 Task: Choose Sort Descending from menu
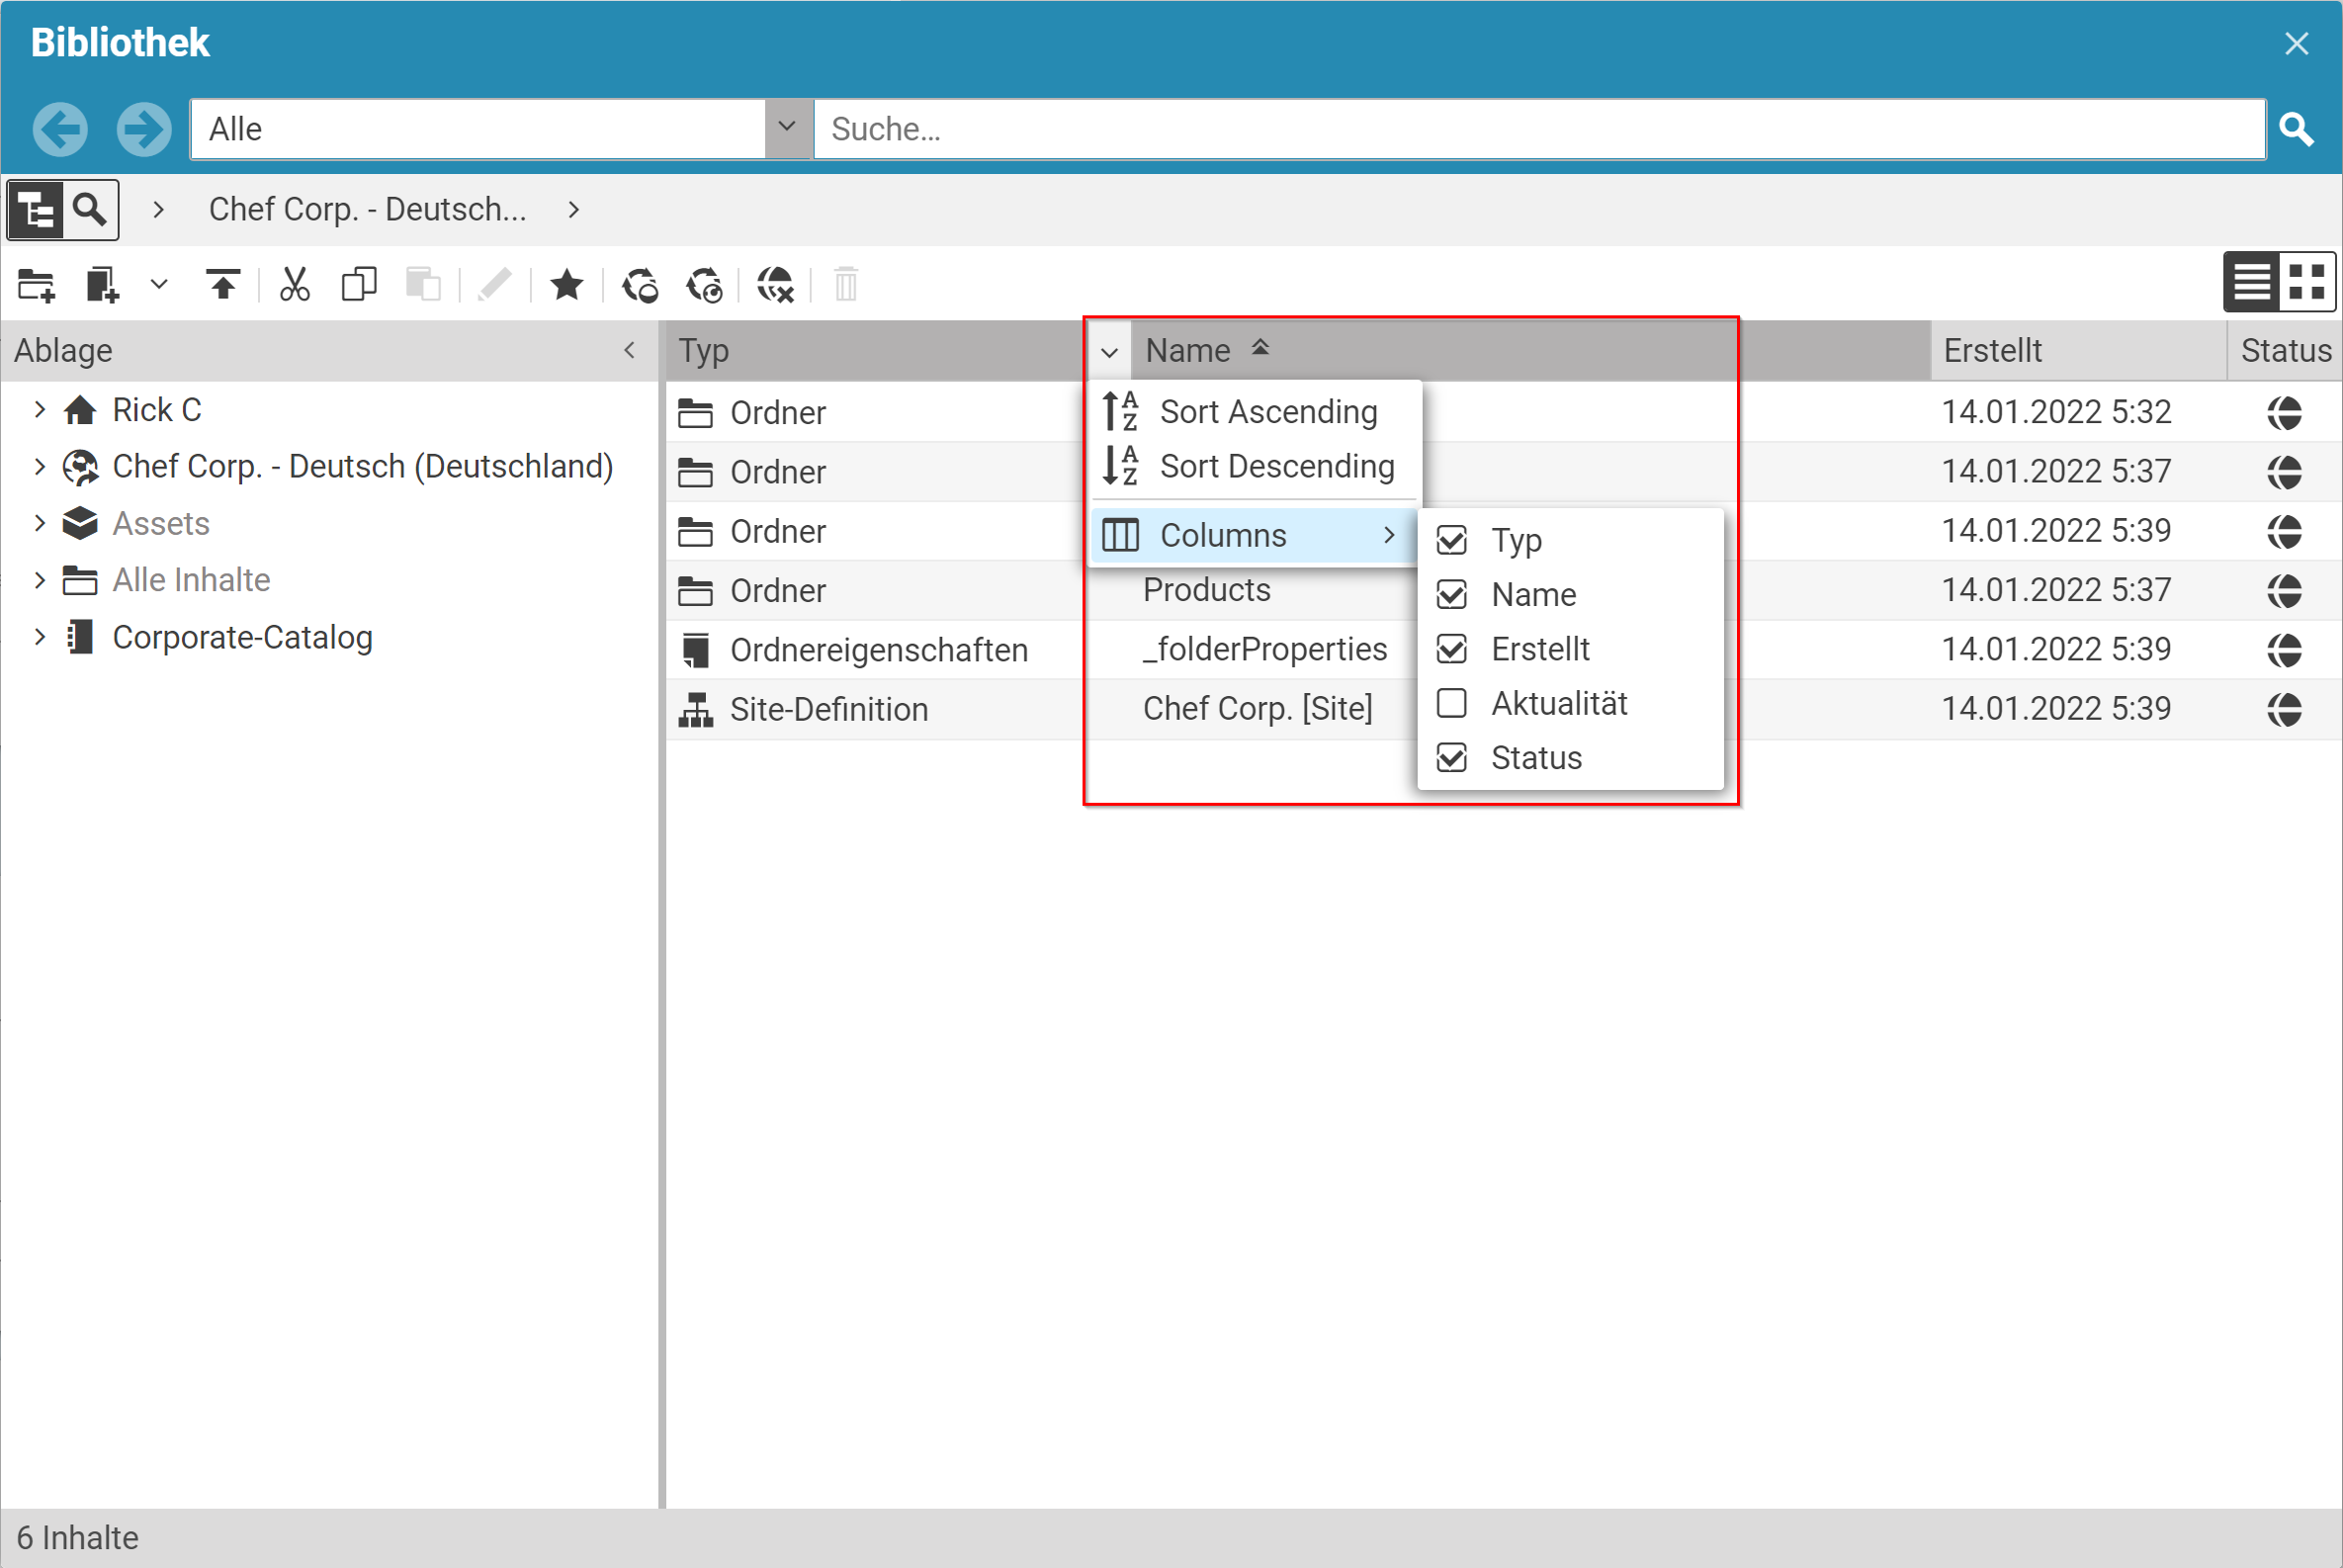[x=1276, y=467]
